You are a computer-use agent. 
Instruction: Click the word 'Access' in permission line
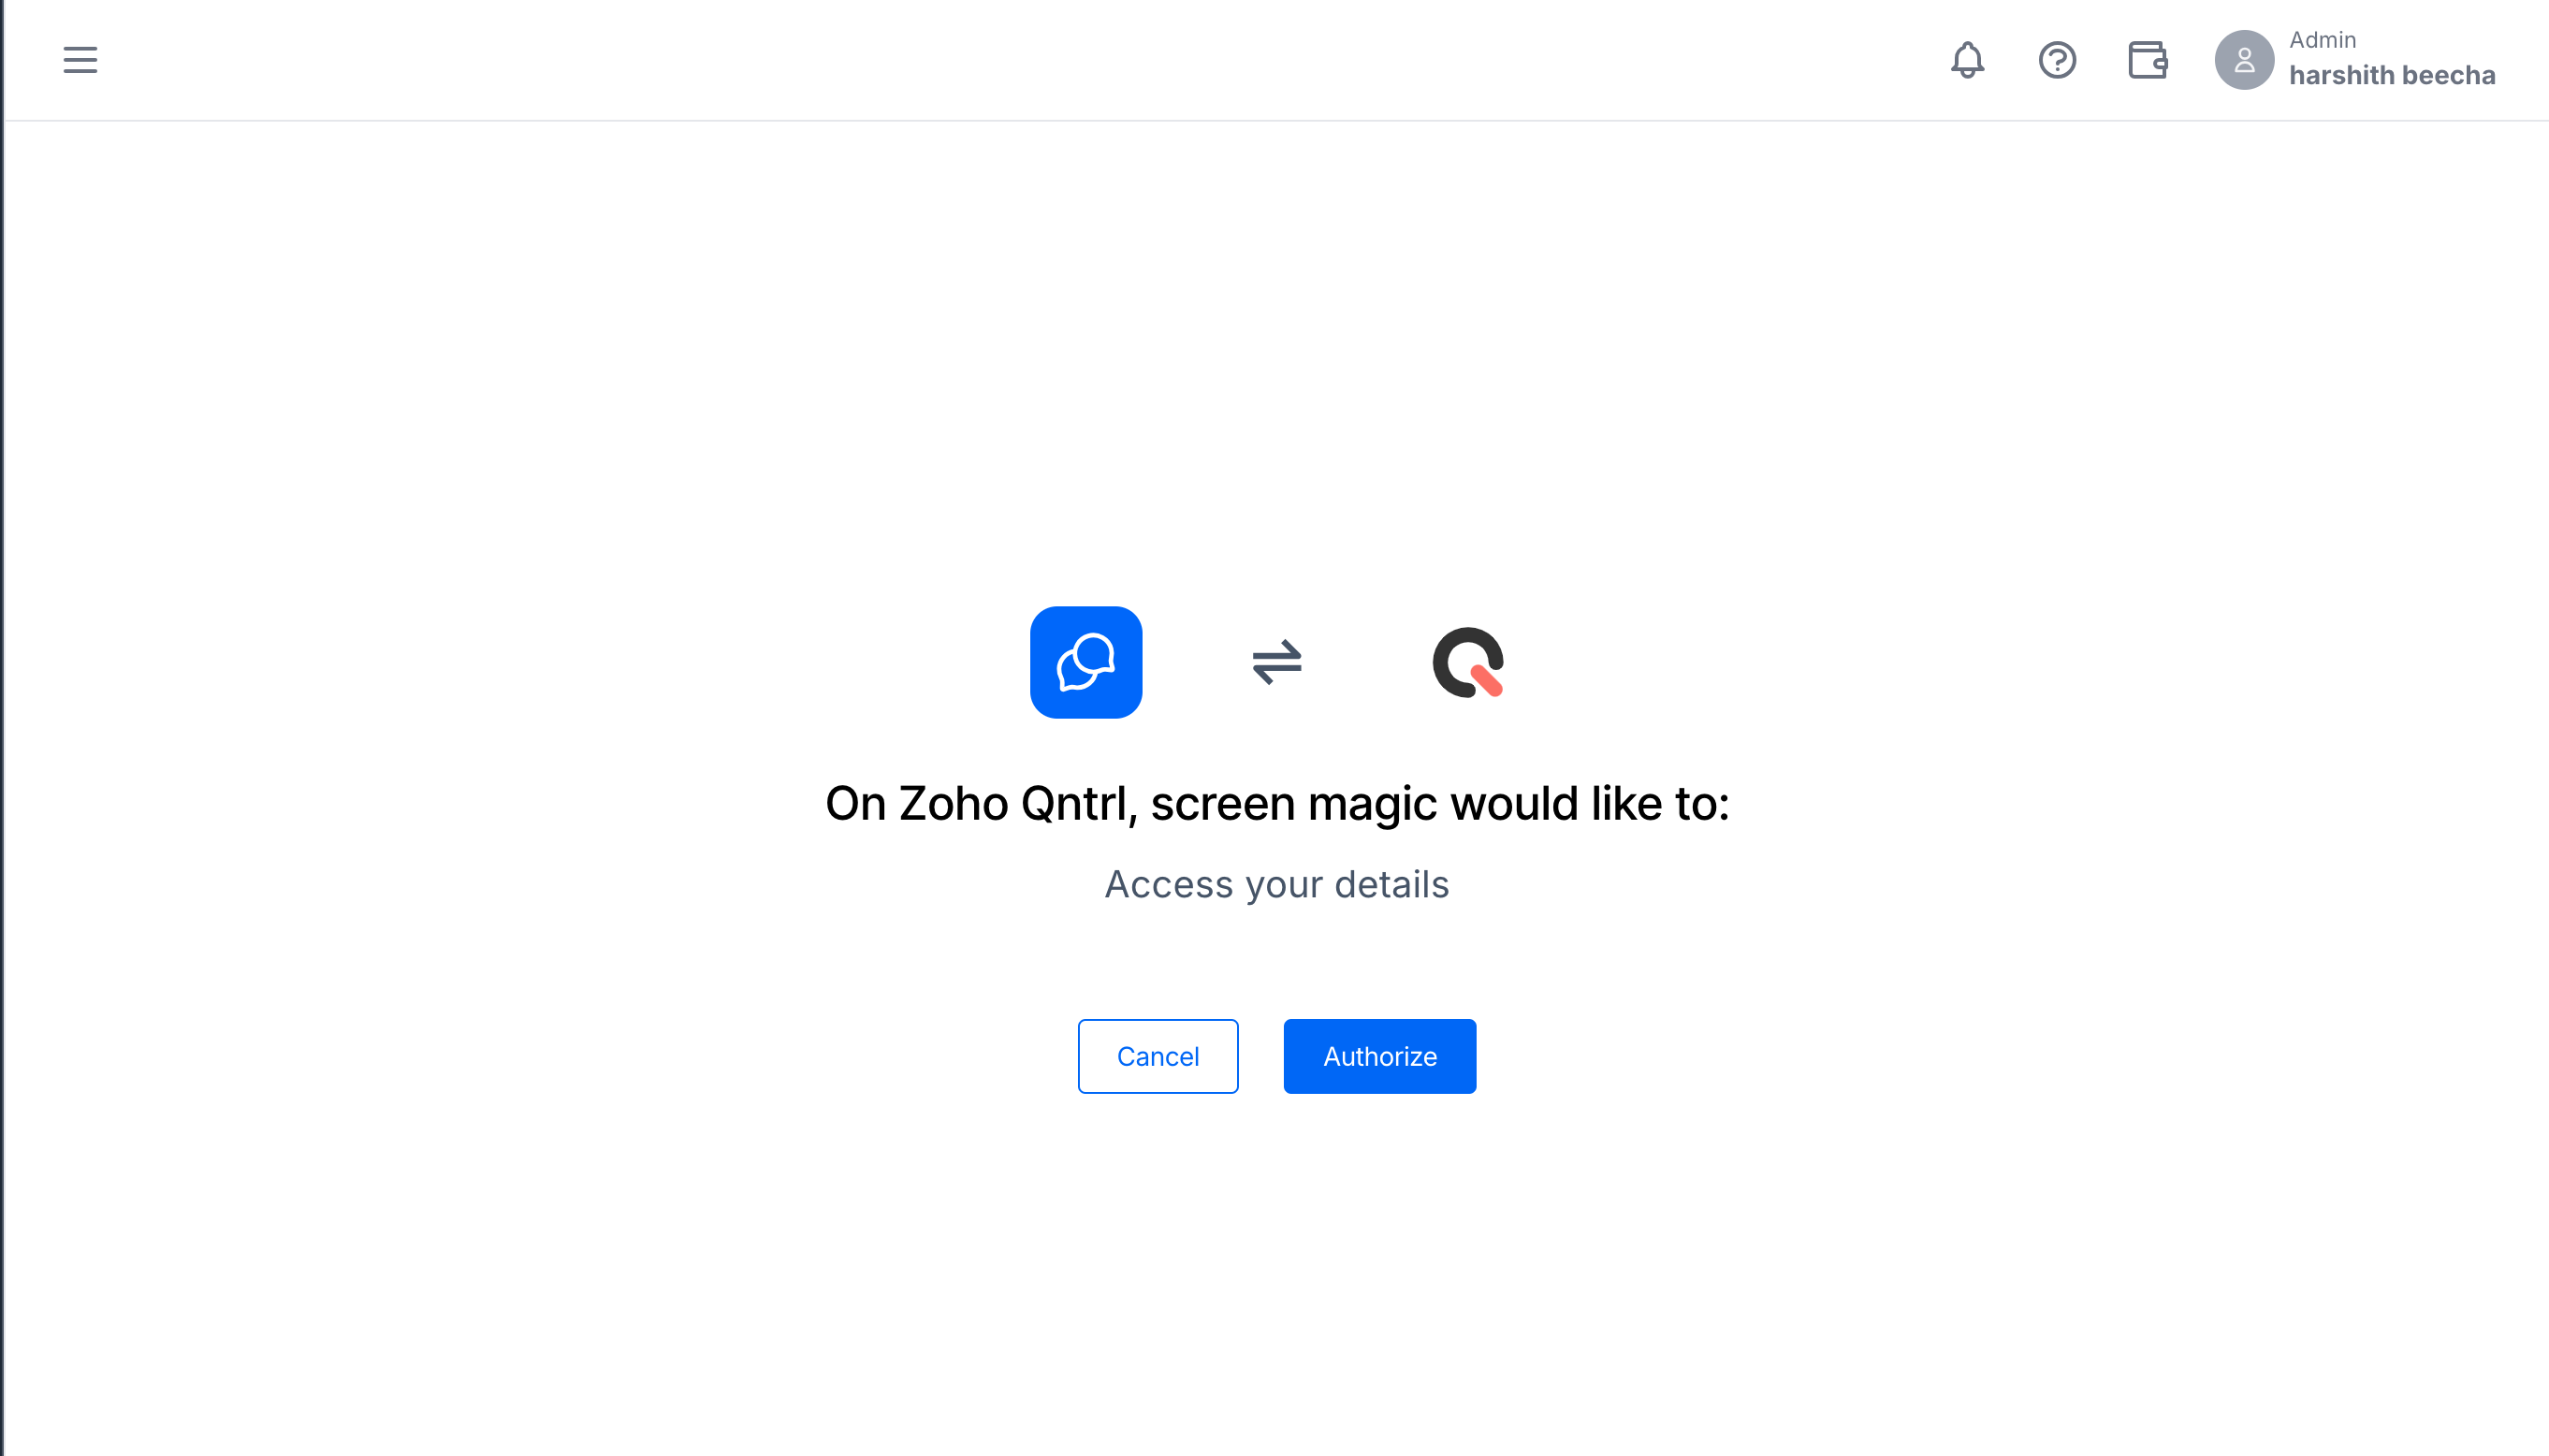click(x=1169, y=885)
